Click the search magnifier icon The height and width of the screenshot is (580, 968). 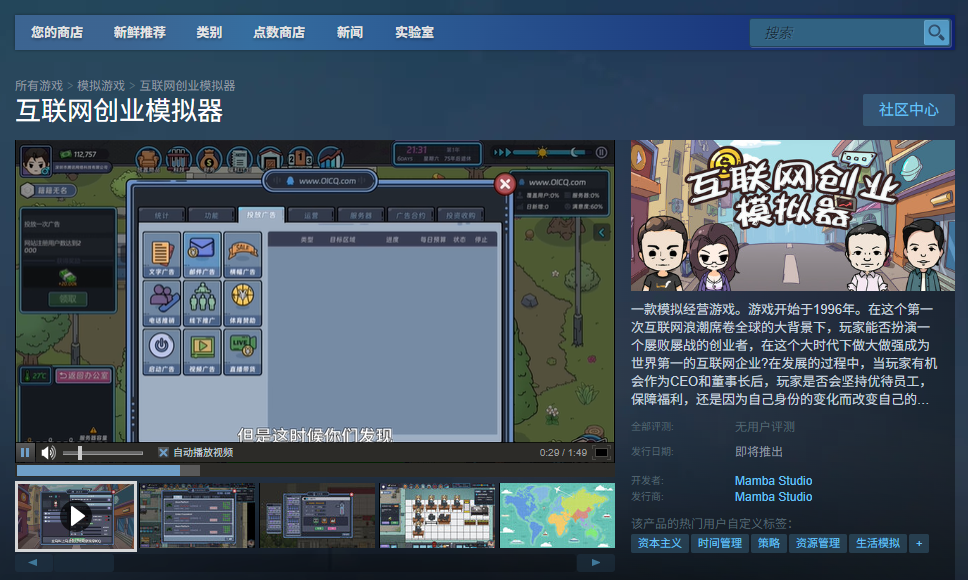tap(936, 33)
